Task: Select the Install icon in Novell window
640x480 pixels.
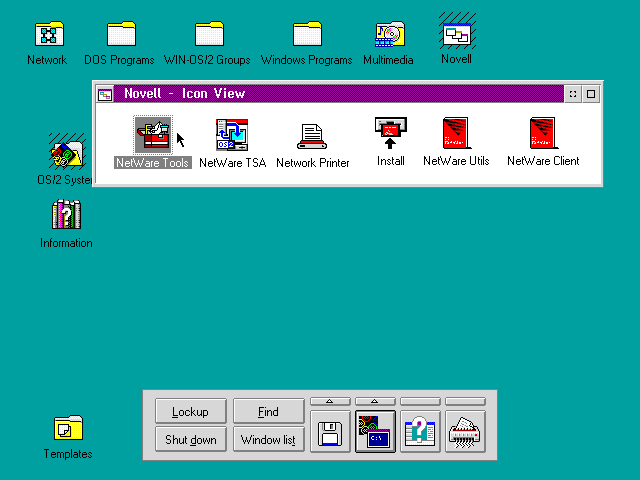Action: coord(391,133)
